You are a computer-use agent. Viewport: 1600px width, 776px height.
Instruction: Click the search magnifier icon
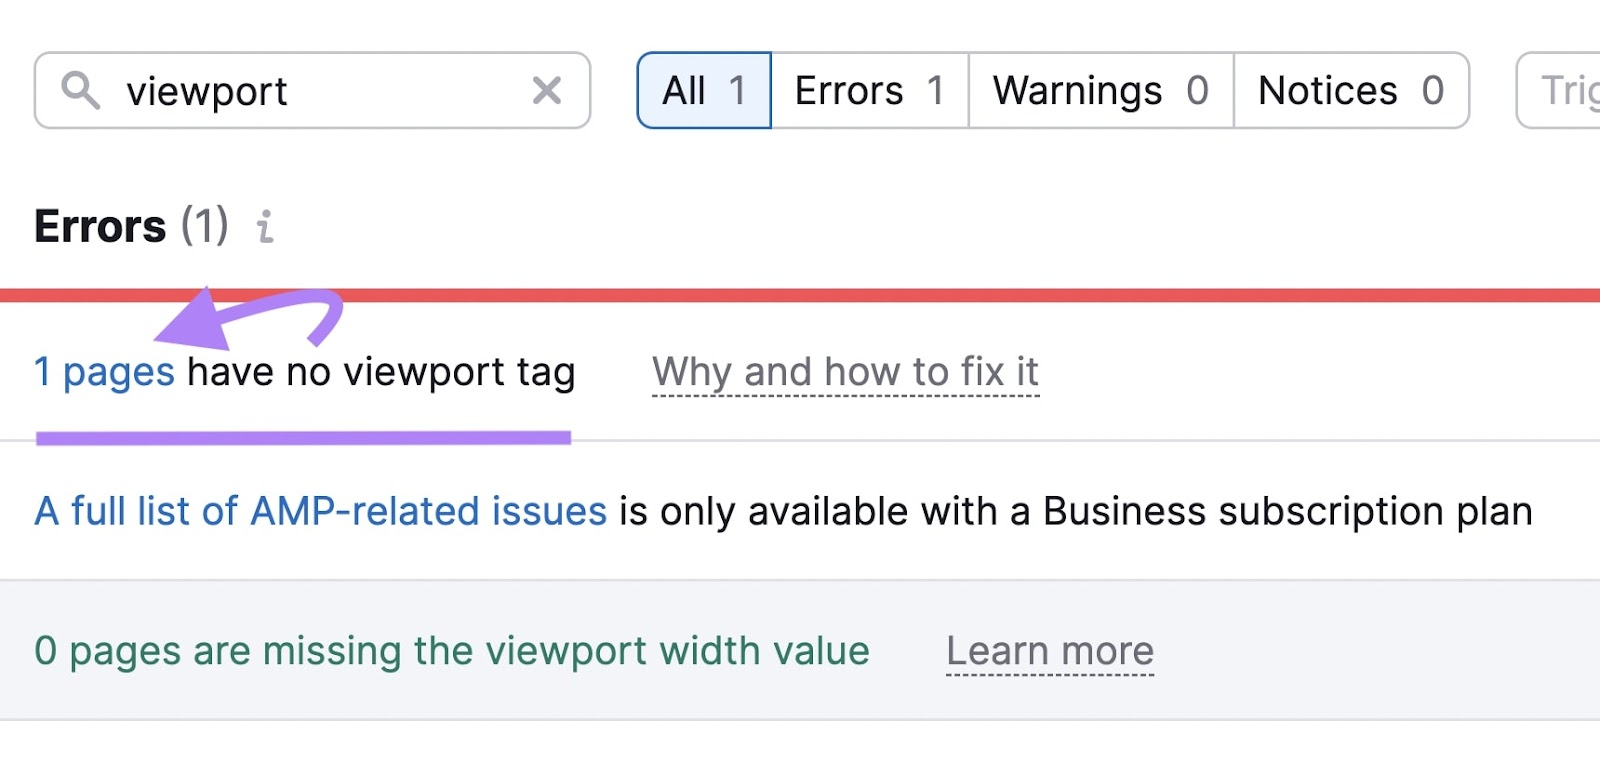[x=80, y=90]
